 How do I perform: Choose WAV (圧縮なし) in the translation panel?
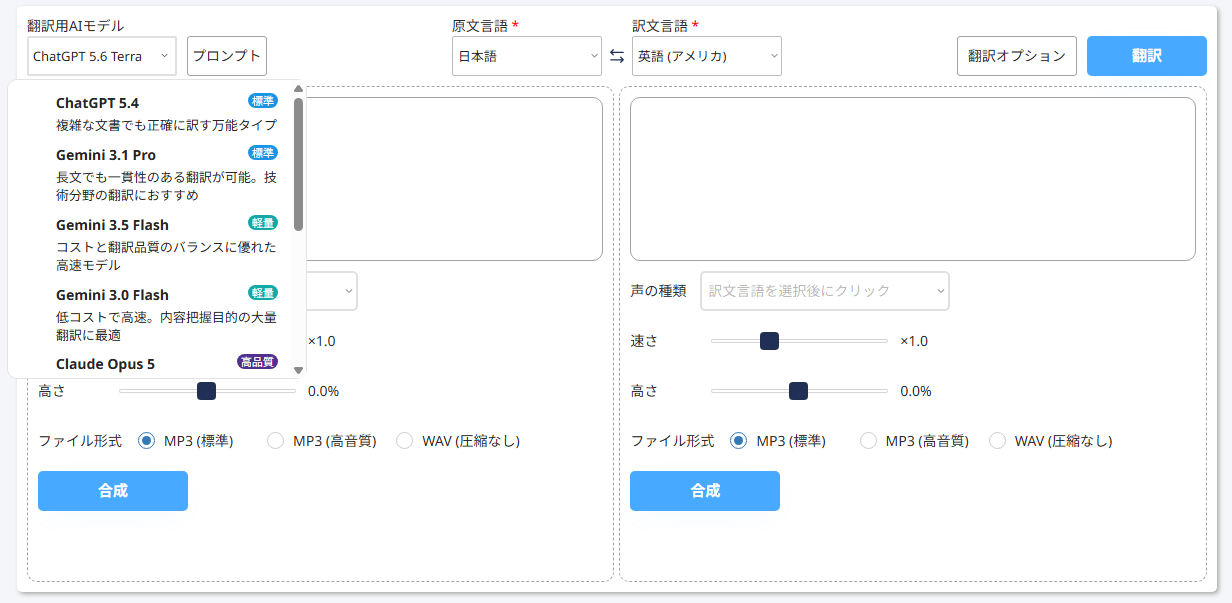[x=998, y=440]
